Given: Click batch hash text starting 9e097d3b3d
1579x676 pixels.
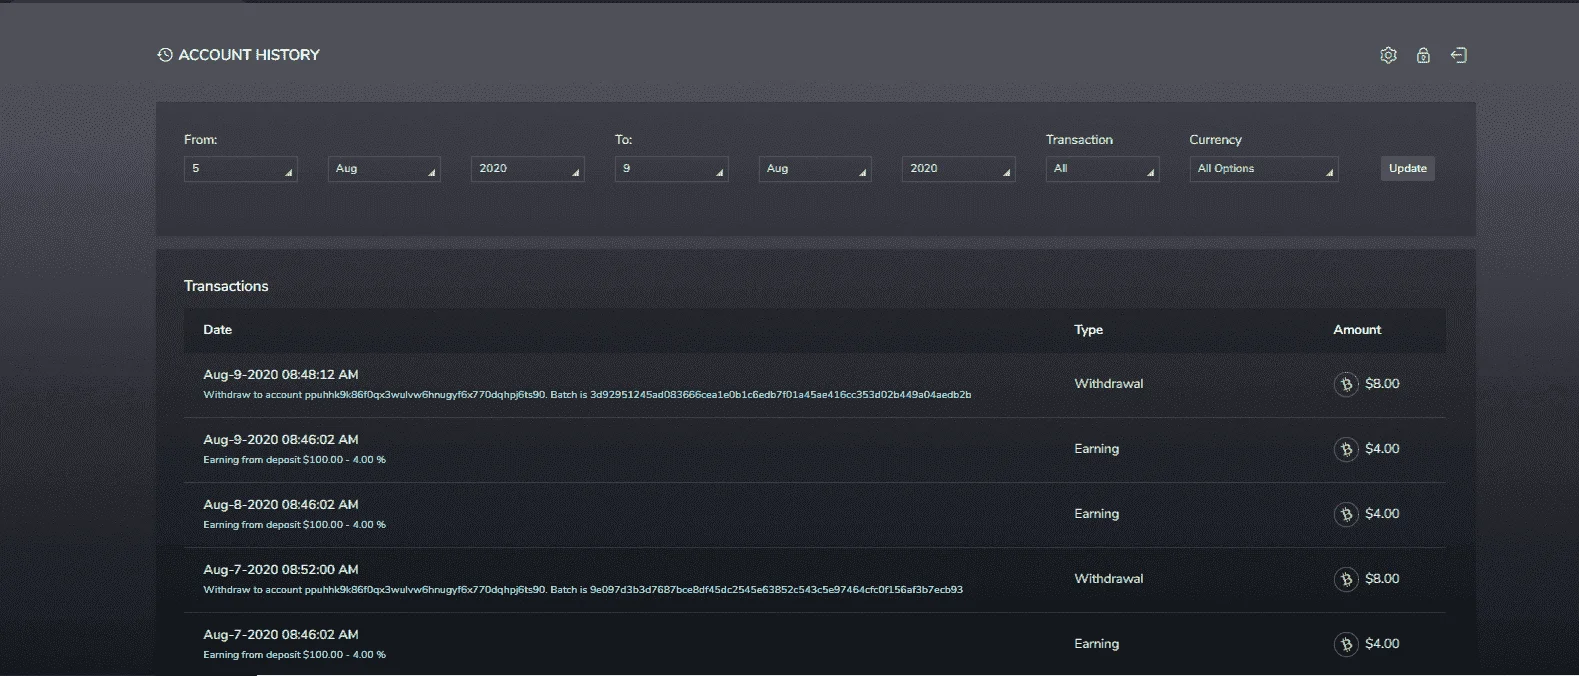Looking at the screenshot, I should (777, 590).
